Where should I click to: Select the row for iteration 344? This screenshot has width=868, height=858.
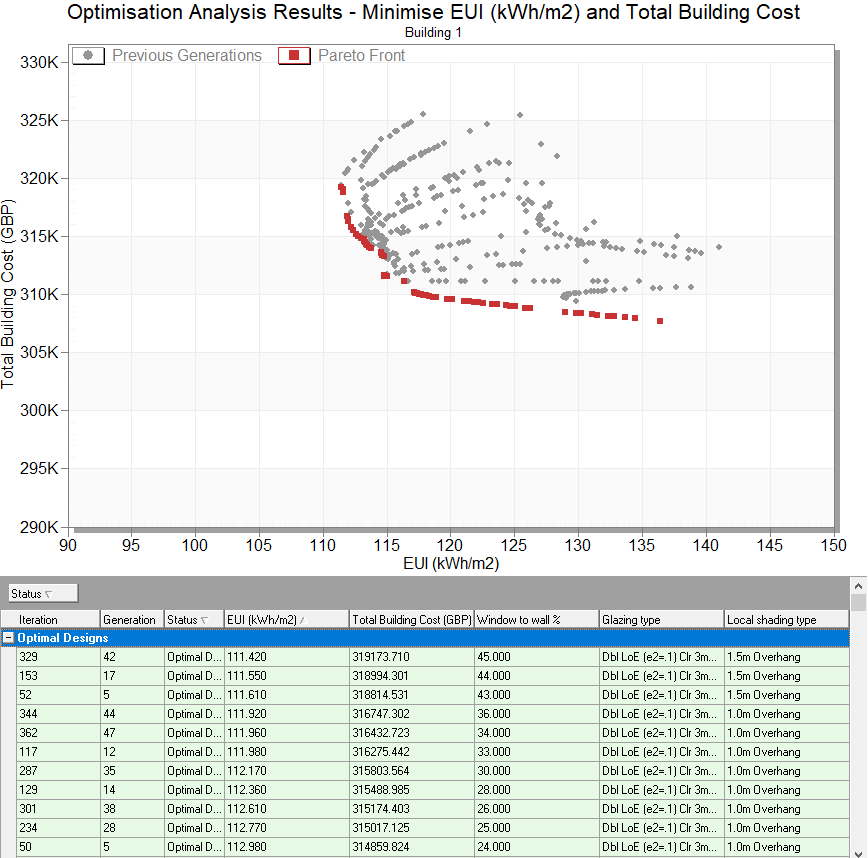(x=58, y=714)
